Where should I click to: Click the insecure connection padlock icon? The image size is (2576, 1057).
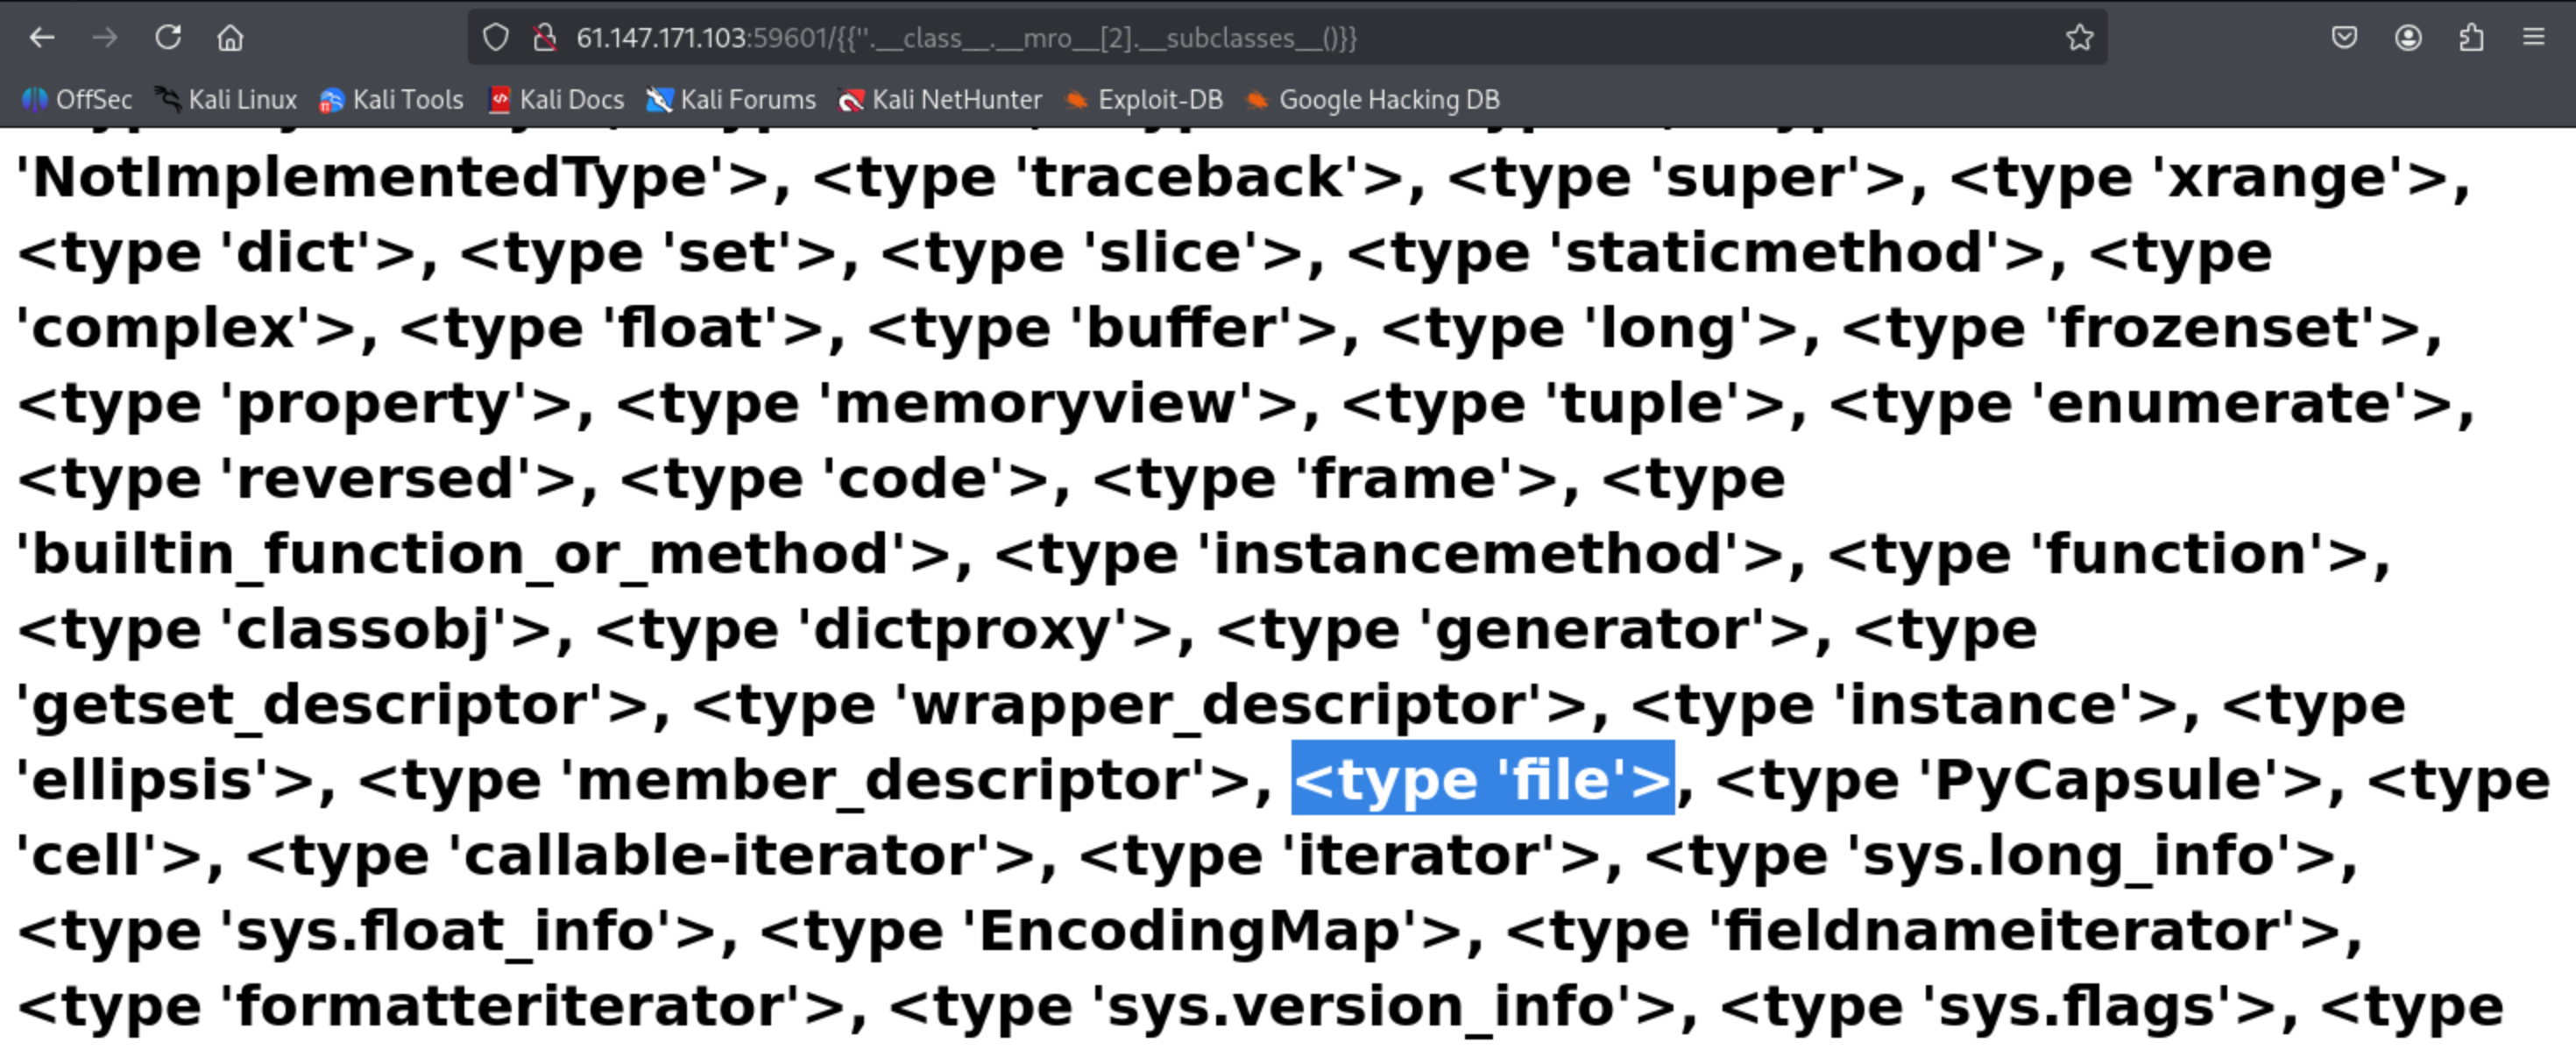[x=544, y=38]
